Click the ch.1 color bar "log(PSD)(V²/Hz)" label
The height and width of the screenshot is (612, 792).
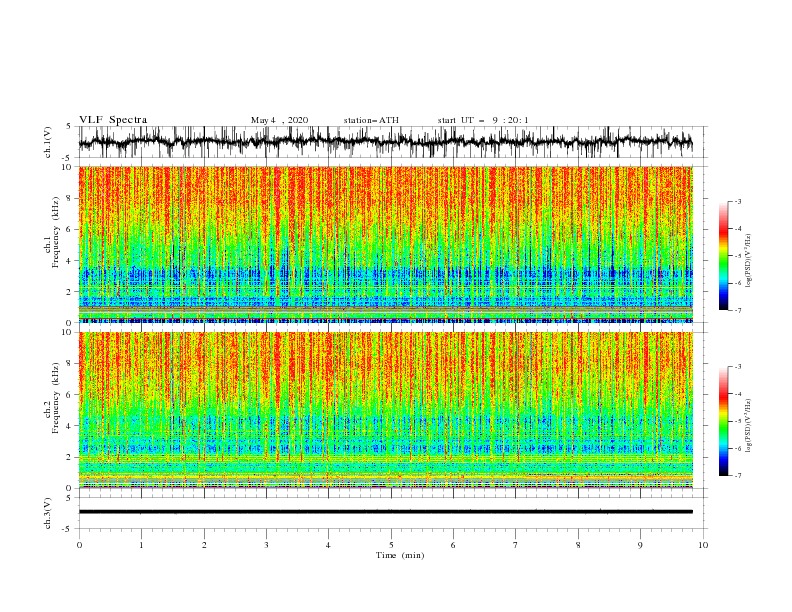748,261
